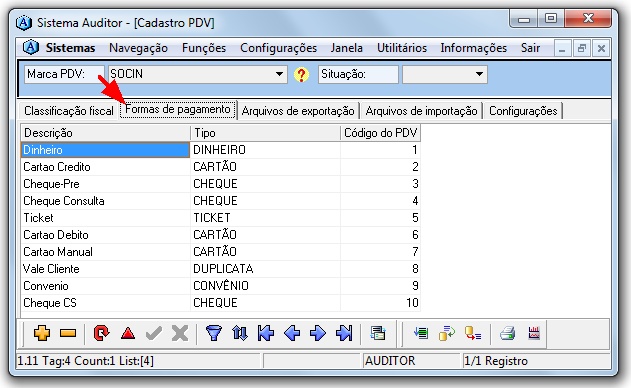Viewport: 631px width, 388px height.
Task: Add a new record with the plus icon
Action: coord(42,333)
